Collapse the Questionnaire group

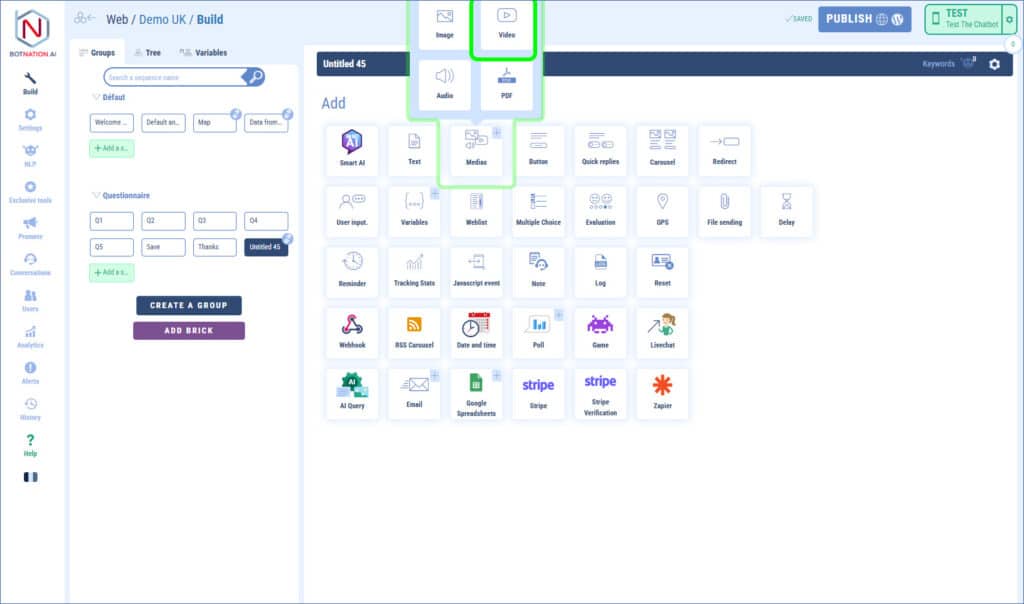point(96,195)
